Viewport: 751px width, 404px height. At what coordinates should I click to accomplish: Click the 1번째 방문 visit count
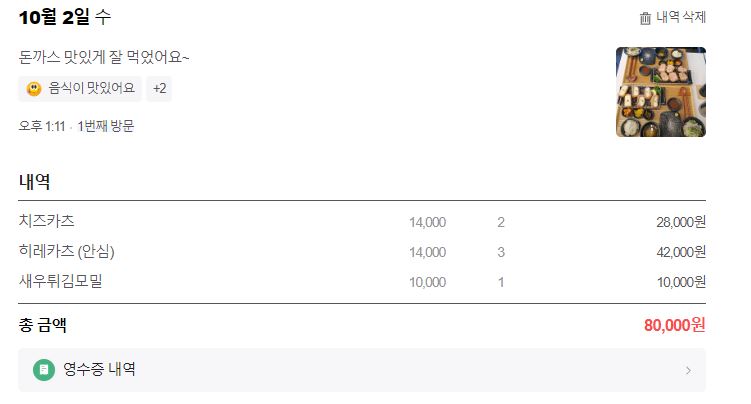pos(106,126)
